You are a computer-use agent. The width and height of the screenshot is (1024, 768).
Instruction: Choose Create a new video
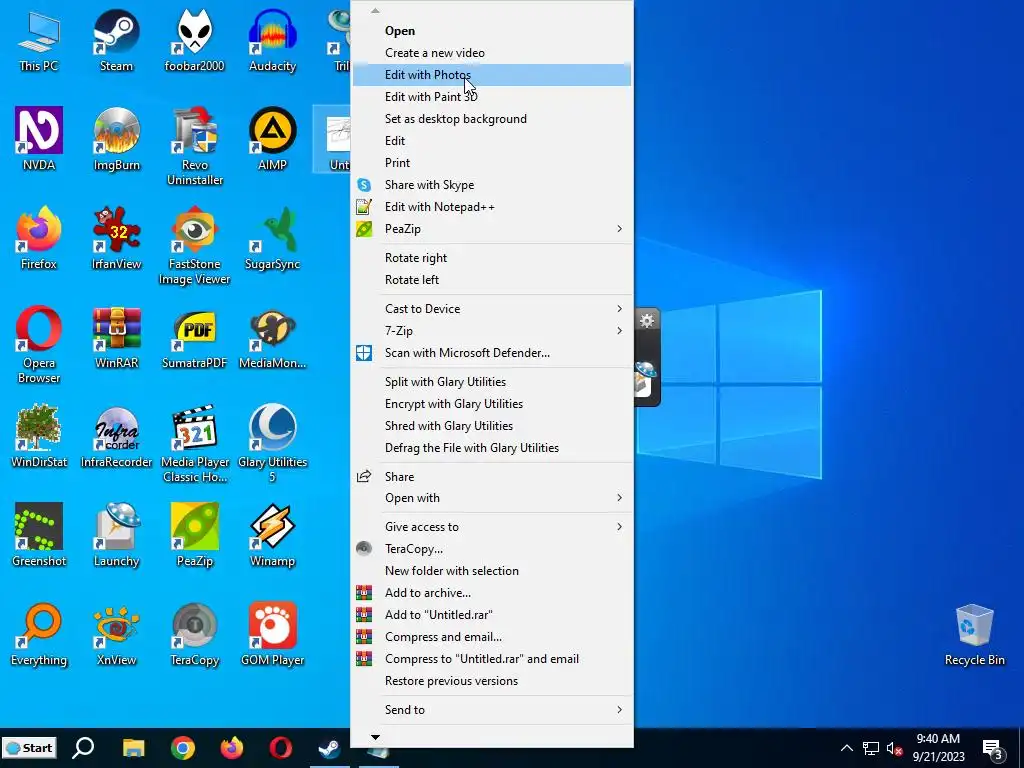click(x=492, y=53)
